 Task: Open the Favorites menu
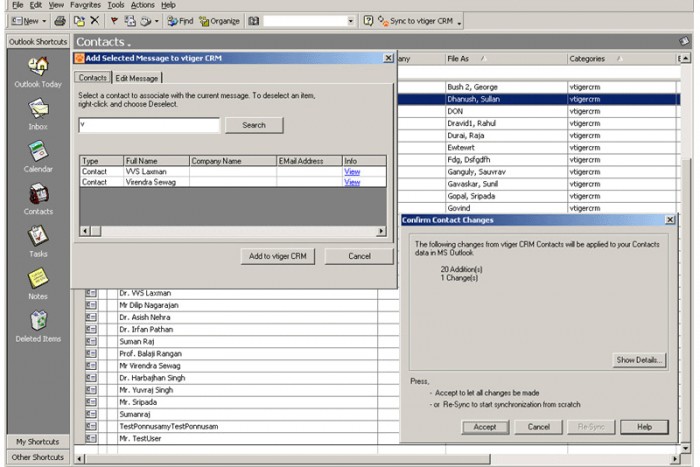point(85,5)
